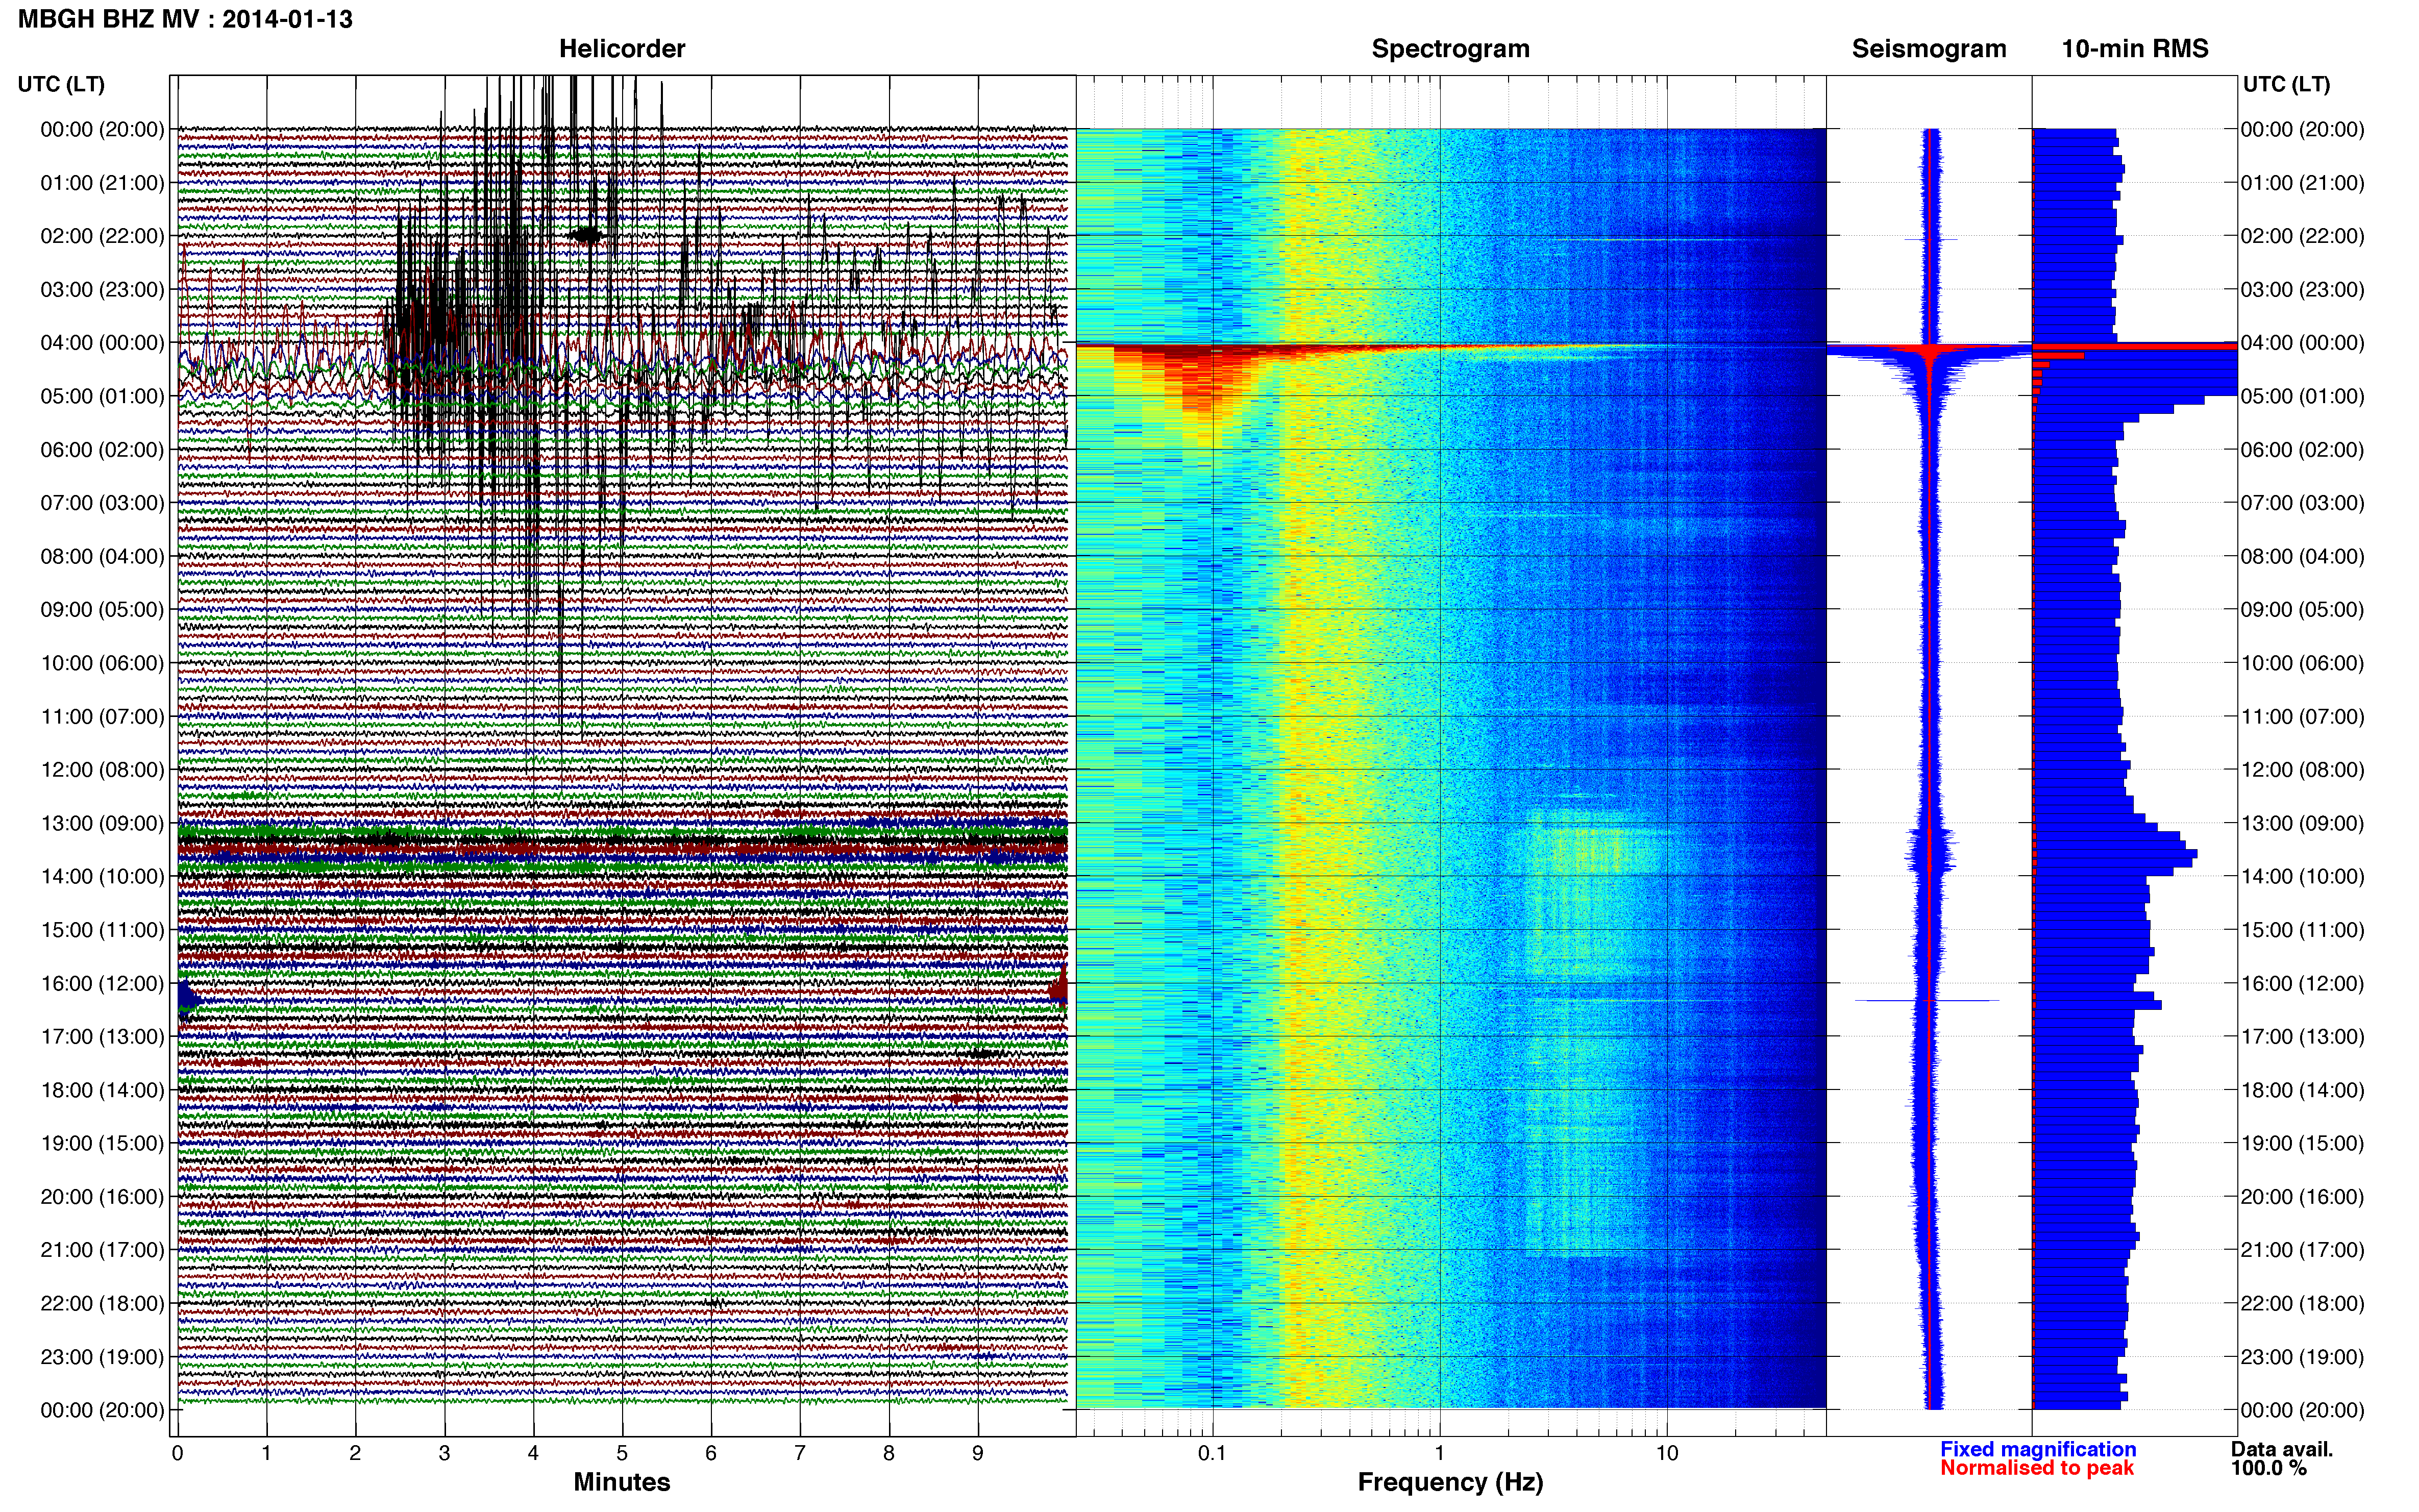2419x1512 pixels.
Task: Click the left '07:00 (03:00)' time label
Action: click(x=102, y=503)
